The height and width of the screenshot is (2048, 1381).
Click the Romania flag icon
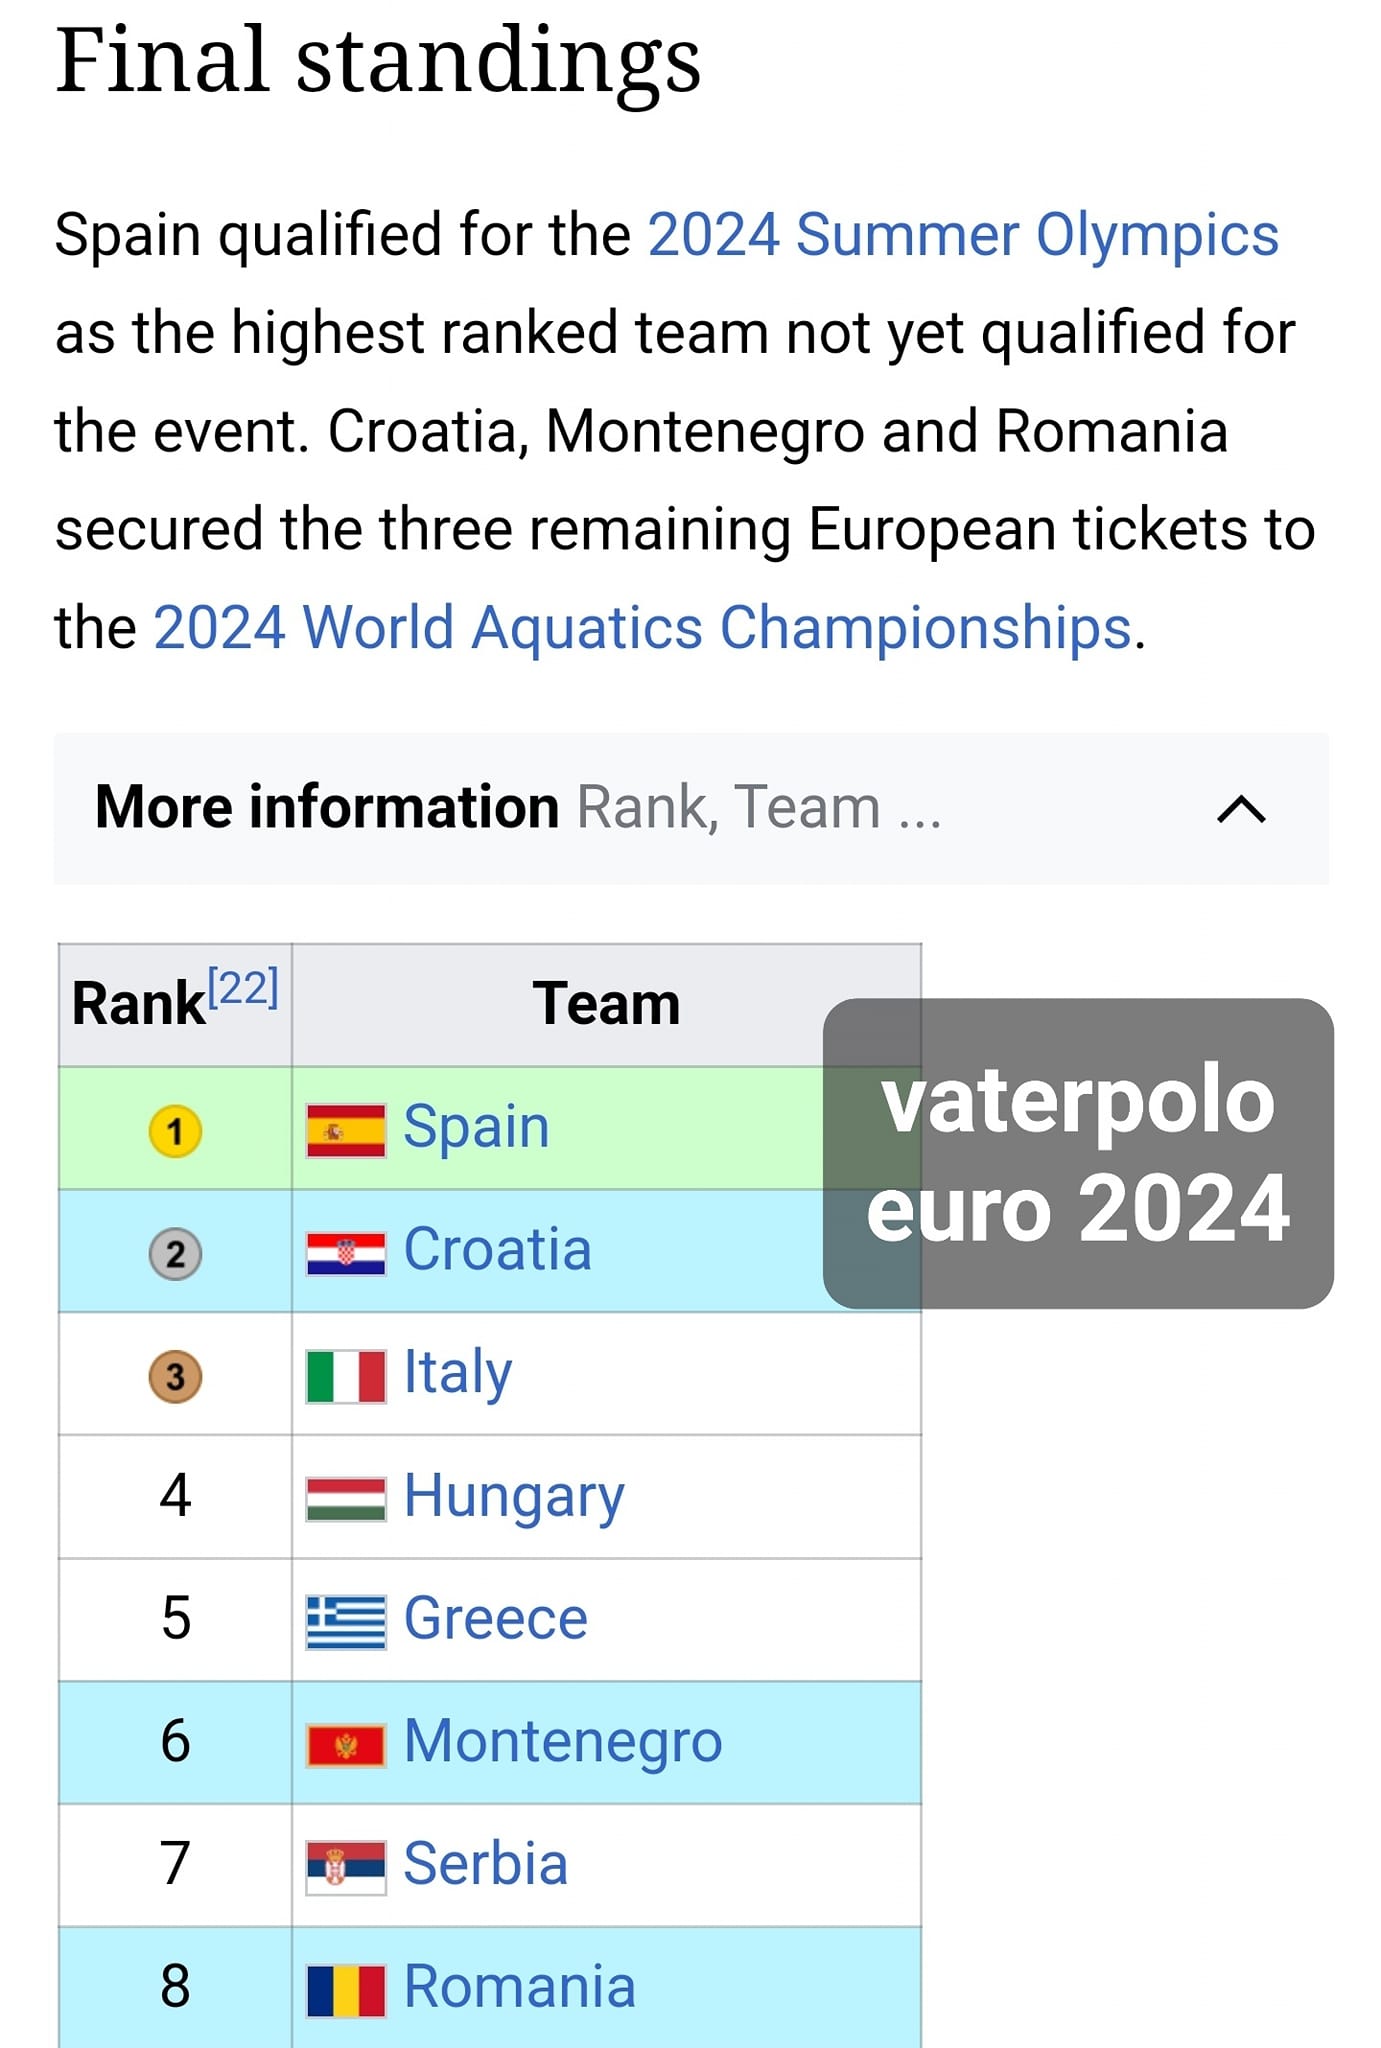pyautogui.click(x=345, y=1991)
